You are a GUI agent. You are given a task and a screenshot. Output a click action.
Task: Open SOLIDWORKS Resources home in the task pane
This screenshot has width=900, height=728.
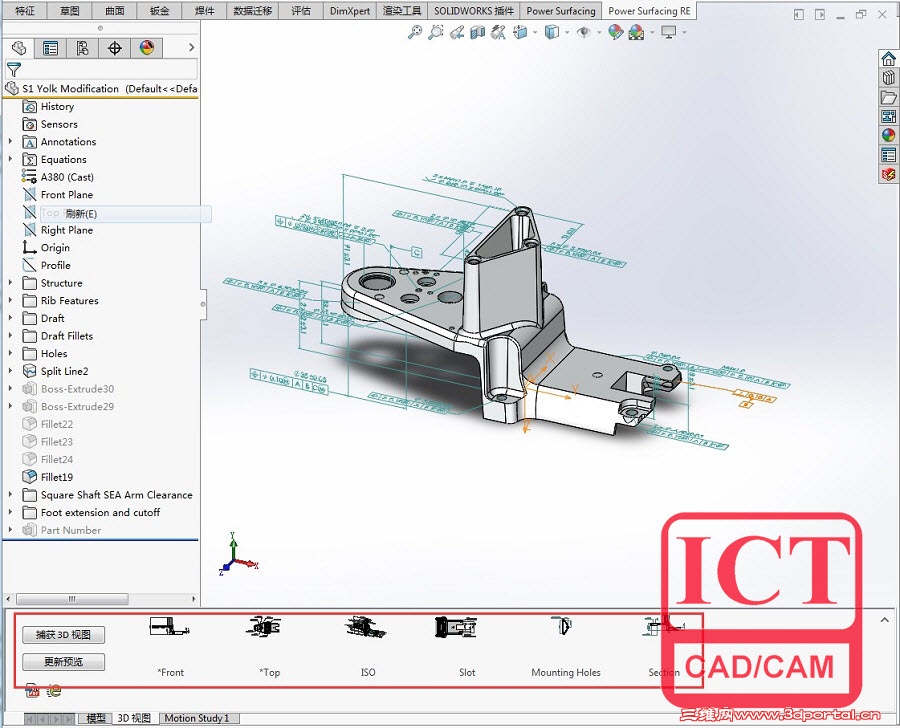(x=889, y=59)
